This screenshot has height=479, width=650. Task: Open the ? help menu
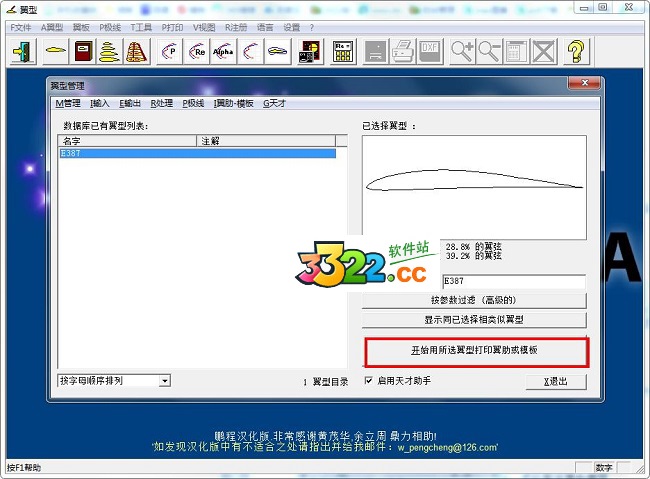coord(312,27)
